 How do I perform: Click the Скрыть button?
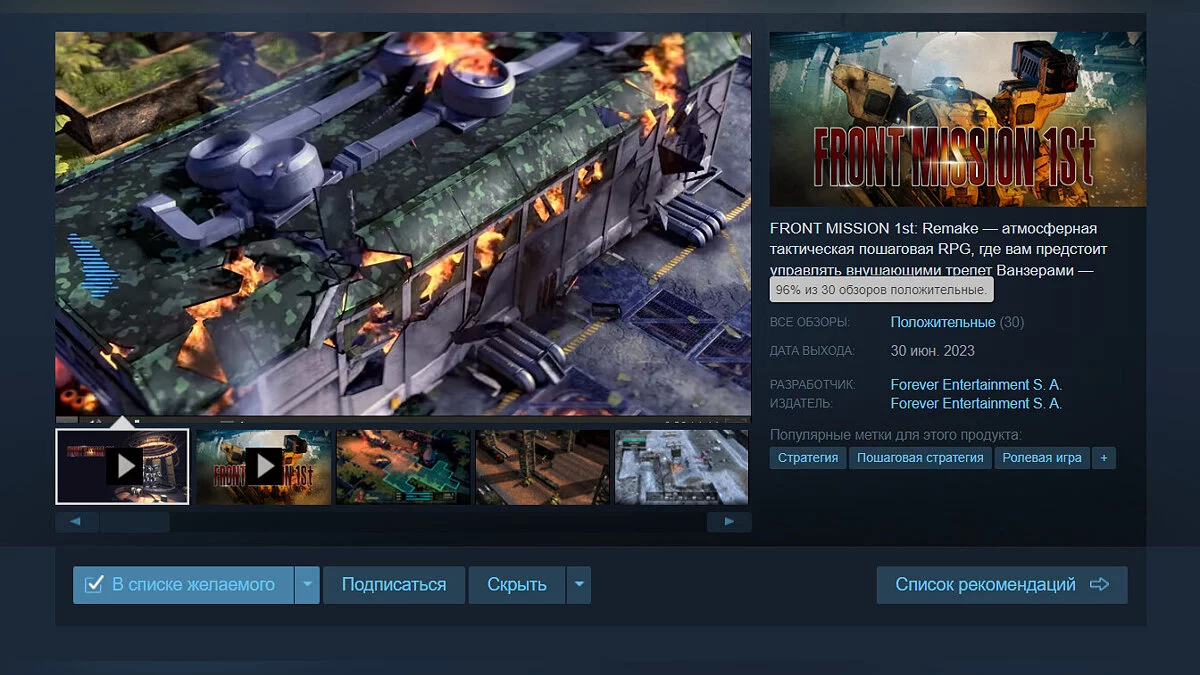(516, 585)
